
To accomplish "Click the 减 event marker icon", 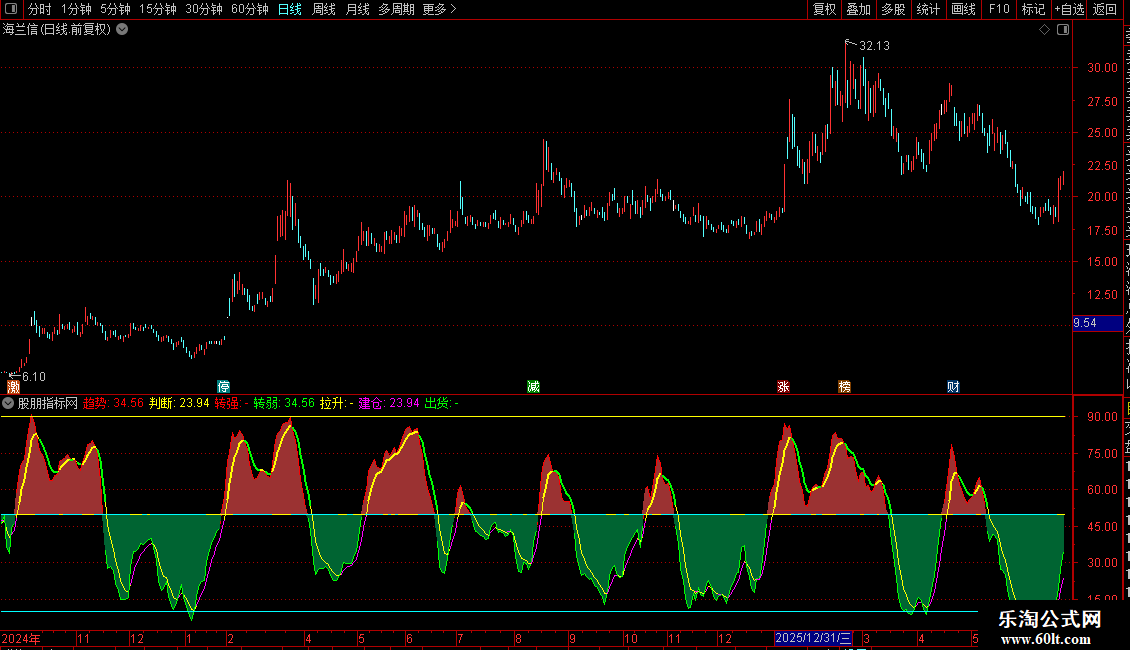I will pos(533,387).
